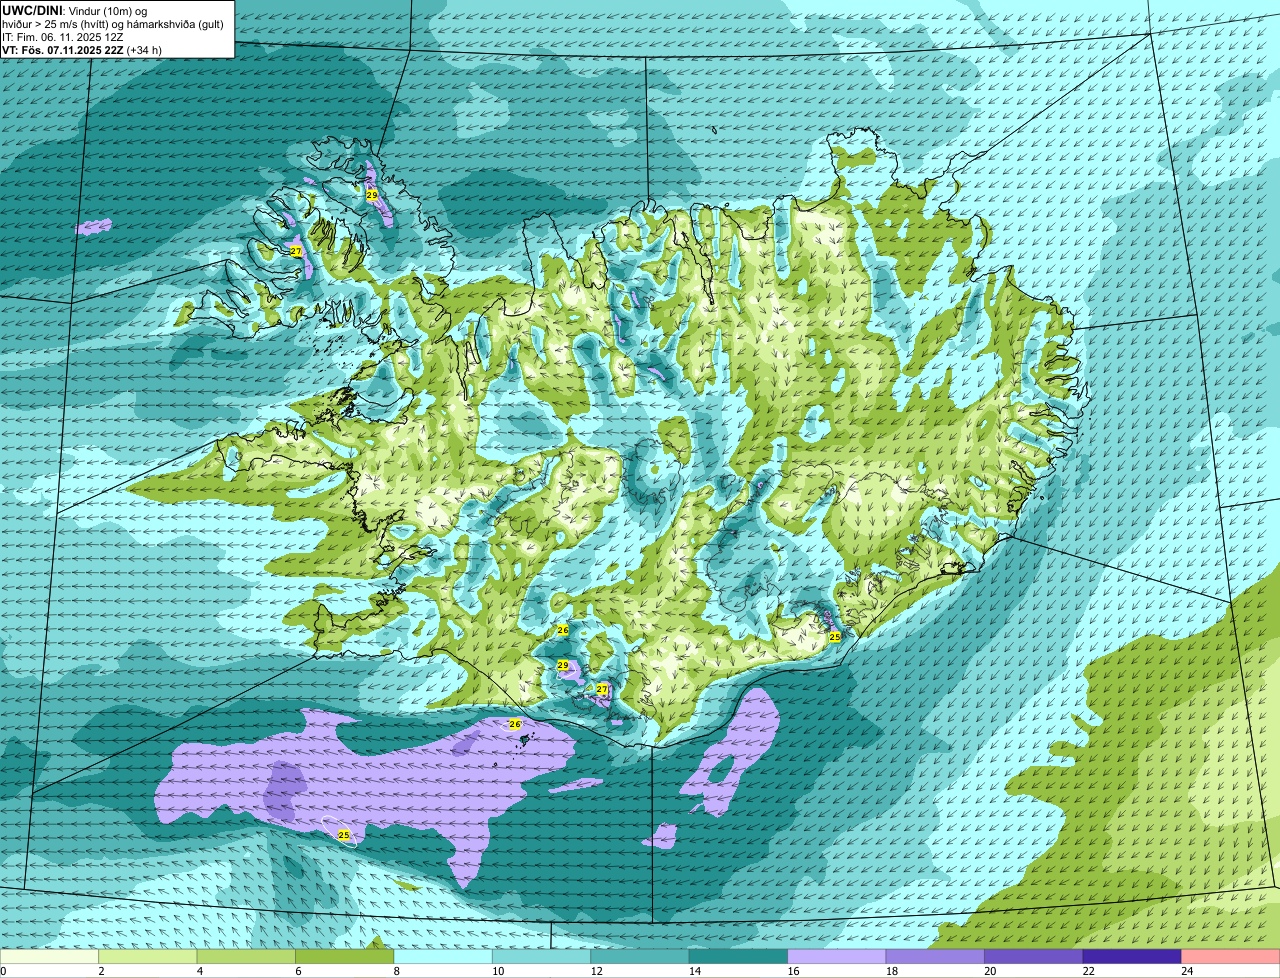Click the 'VT: Fös. 07.11.2025 22Z (+34 h)' line
1280x978 pixels.
coord(82,50)
